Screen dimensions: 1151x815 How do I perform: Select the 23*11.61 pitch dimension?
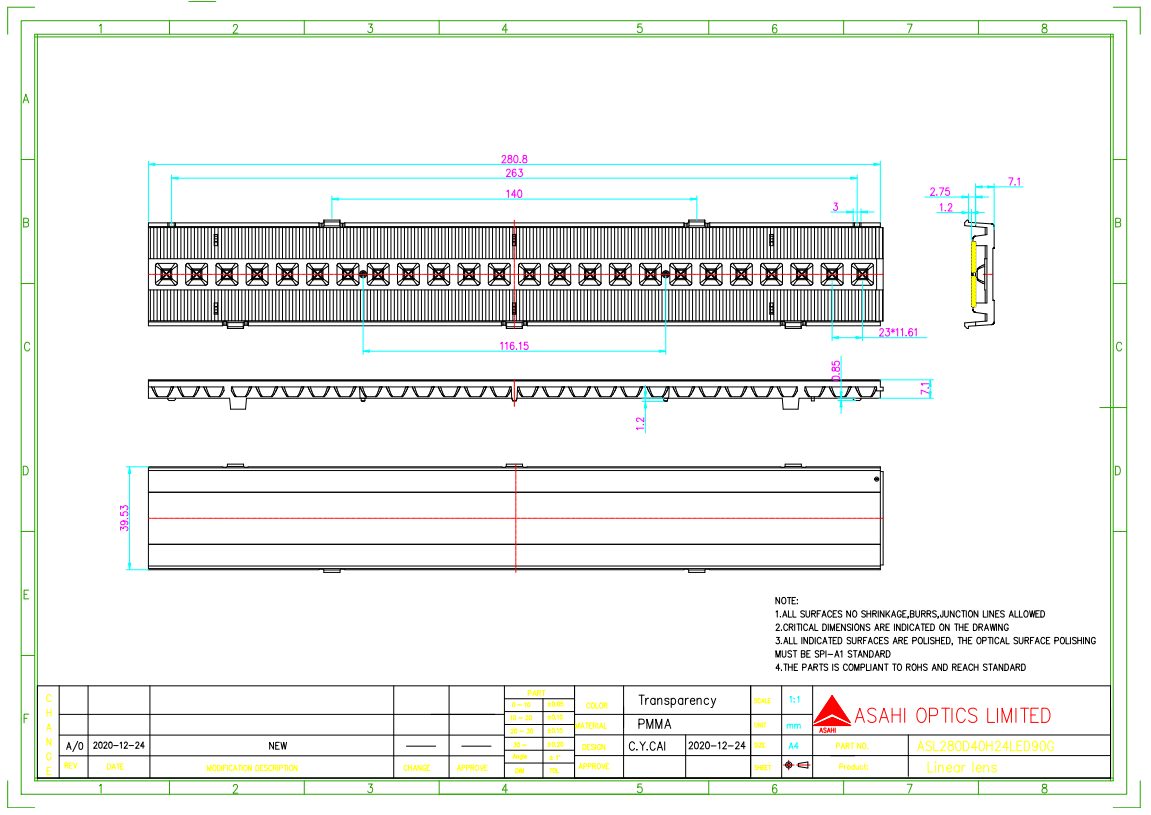coord(898,333)
